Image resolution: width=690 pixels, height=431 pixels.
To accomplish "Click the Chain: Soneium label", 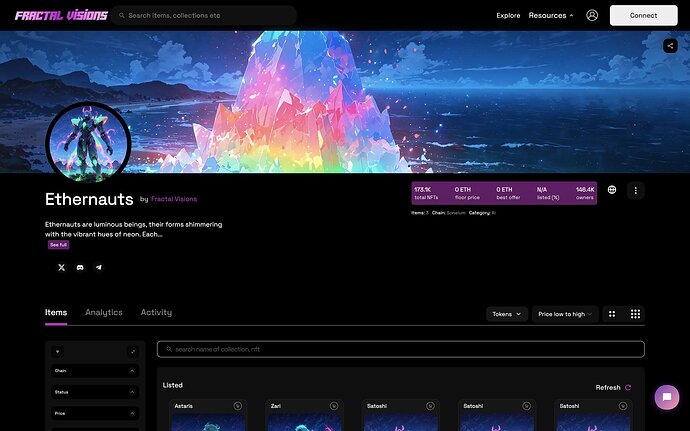I will pos(448,213).
